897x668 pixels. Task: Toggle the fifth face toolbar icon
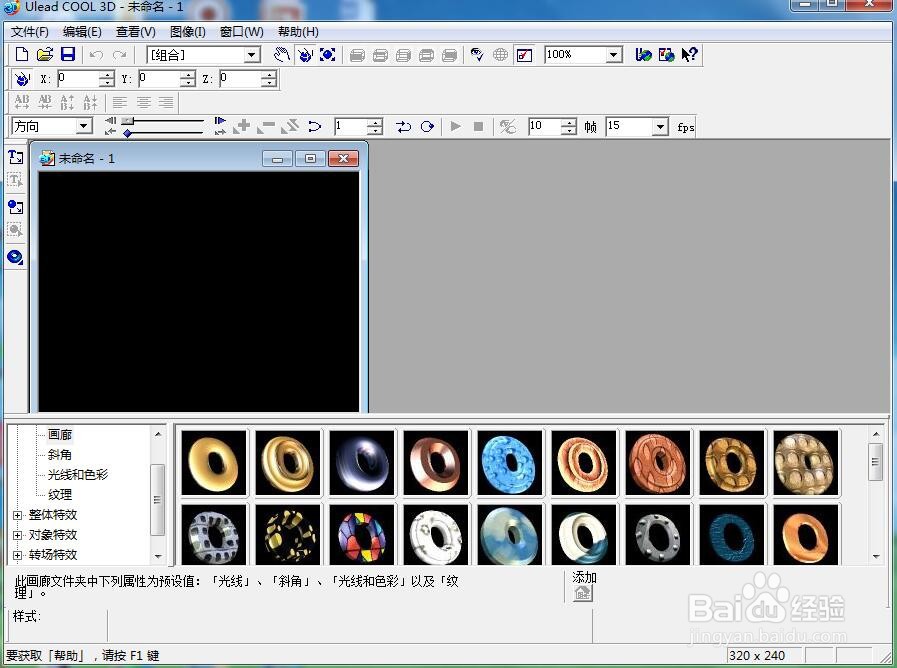450,55
